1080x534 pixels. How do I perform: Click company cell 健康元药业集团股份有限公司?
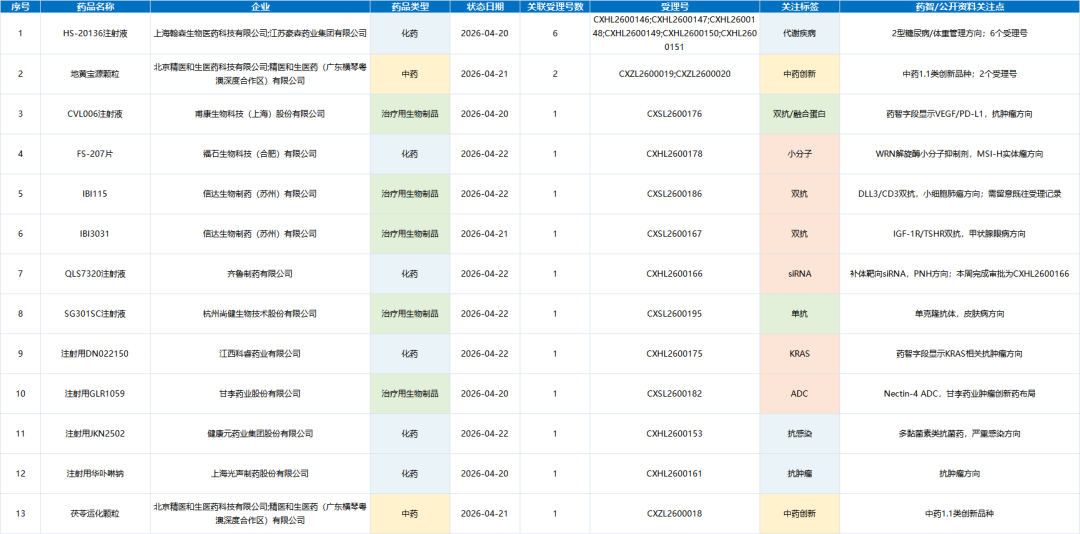pyautogui.click(x=260, y=433)
